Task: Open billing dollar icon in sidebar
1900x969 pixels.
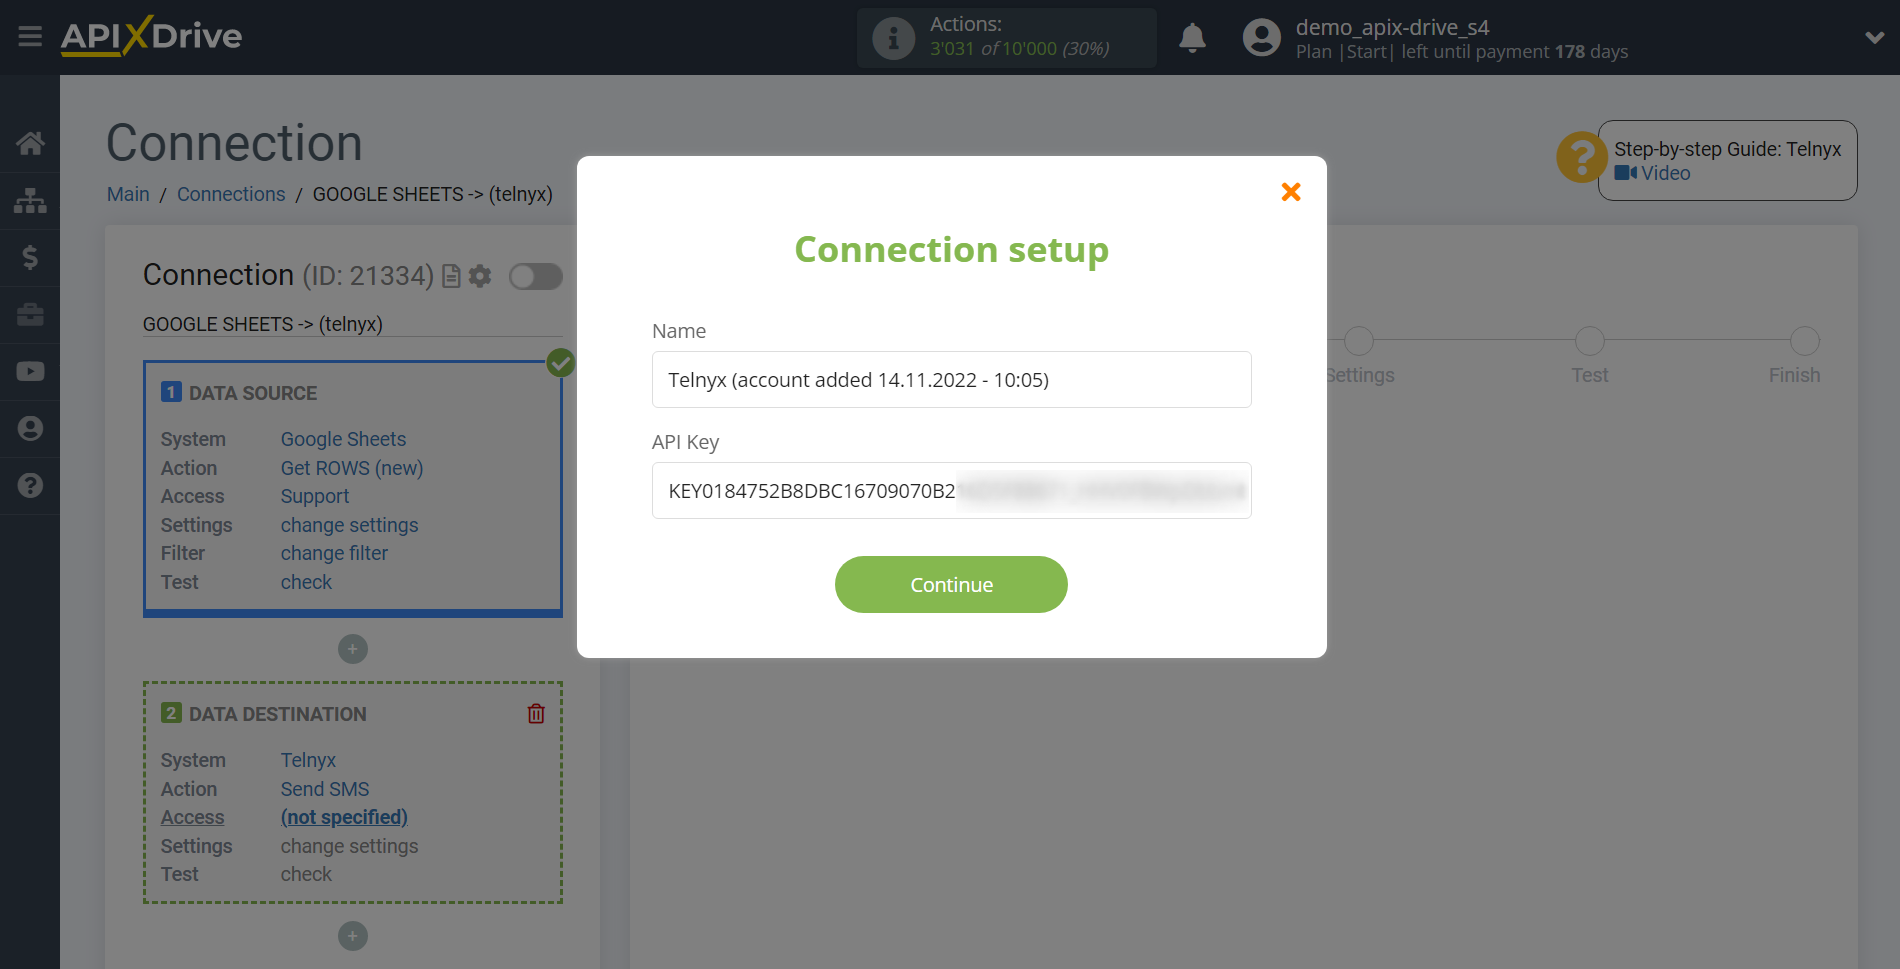Action: pyautogui.click(x=30, y=257)
